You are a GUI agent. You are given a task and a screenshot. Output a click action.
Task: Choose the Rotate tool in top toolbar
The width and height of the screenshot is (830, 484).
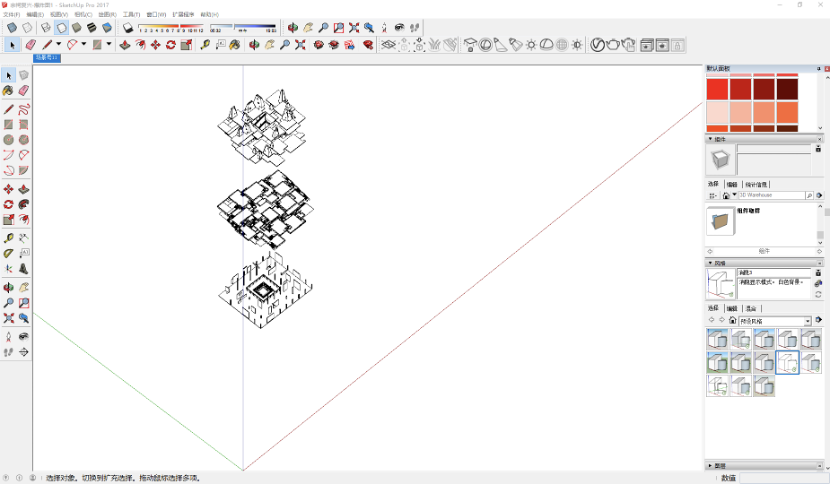(x=170, y=45)
